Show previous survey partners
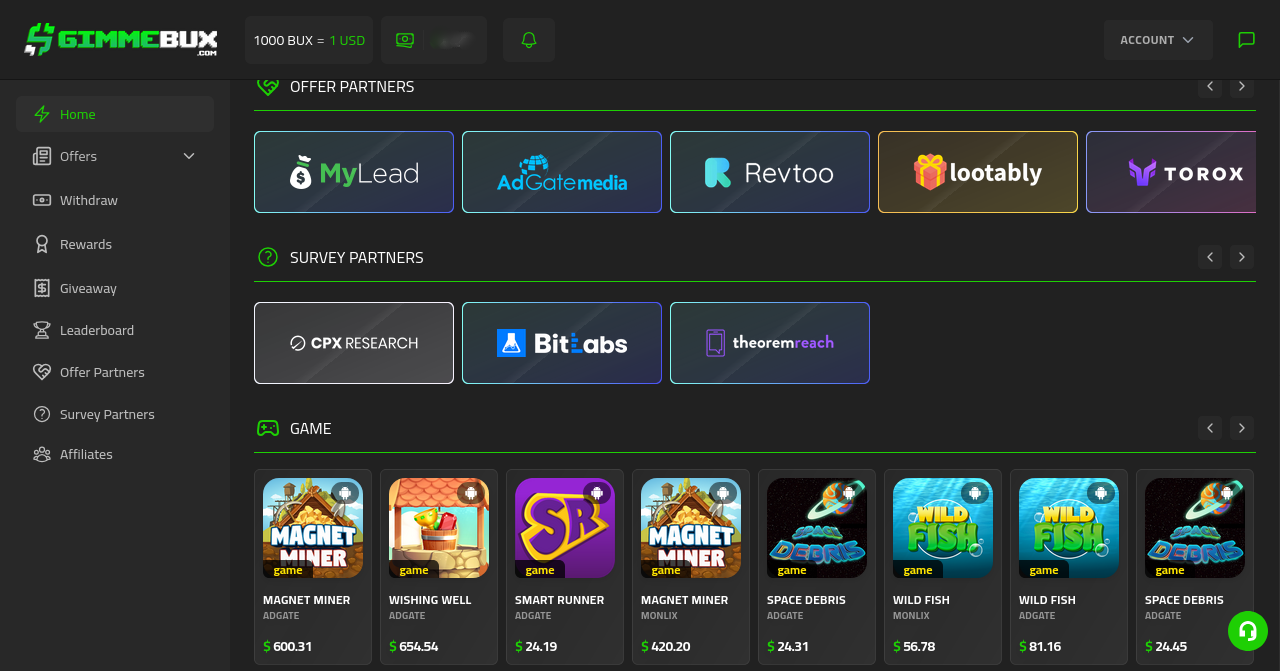Viewport: 1280px width, 671px height. click(1210, 257)
